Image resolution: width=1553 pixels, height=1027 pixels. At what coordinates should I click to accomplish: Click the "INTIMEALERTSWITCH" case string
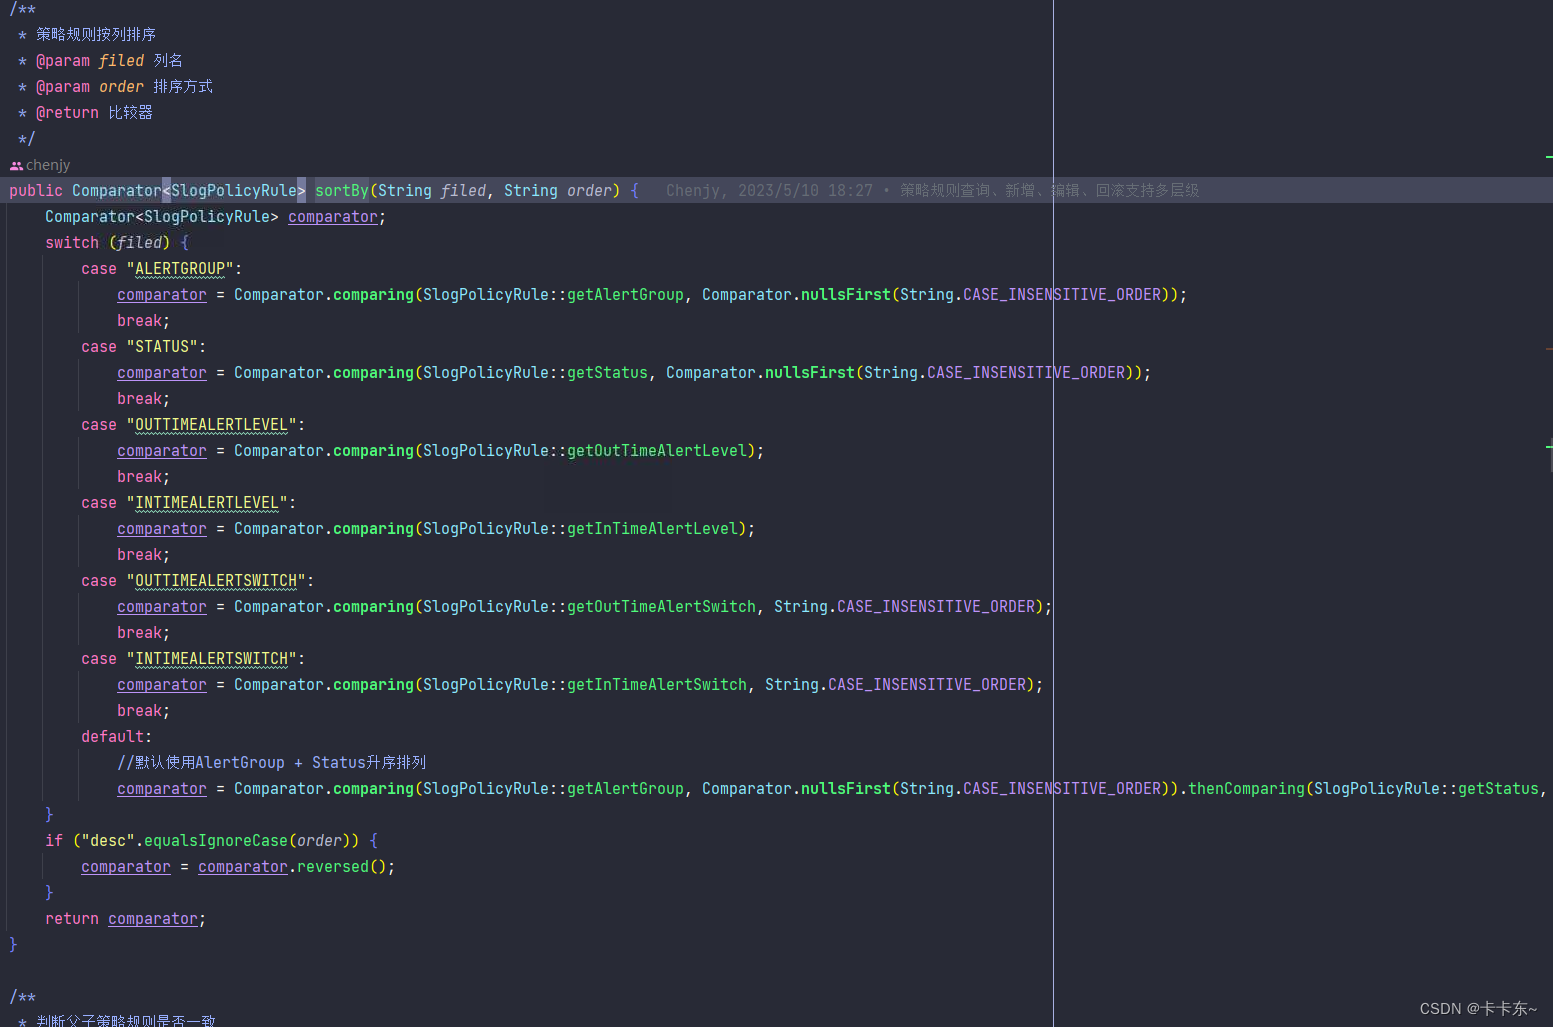pos(212,658)
